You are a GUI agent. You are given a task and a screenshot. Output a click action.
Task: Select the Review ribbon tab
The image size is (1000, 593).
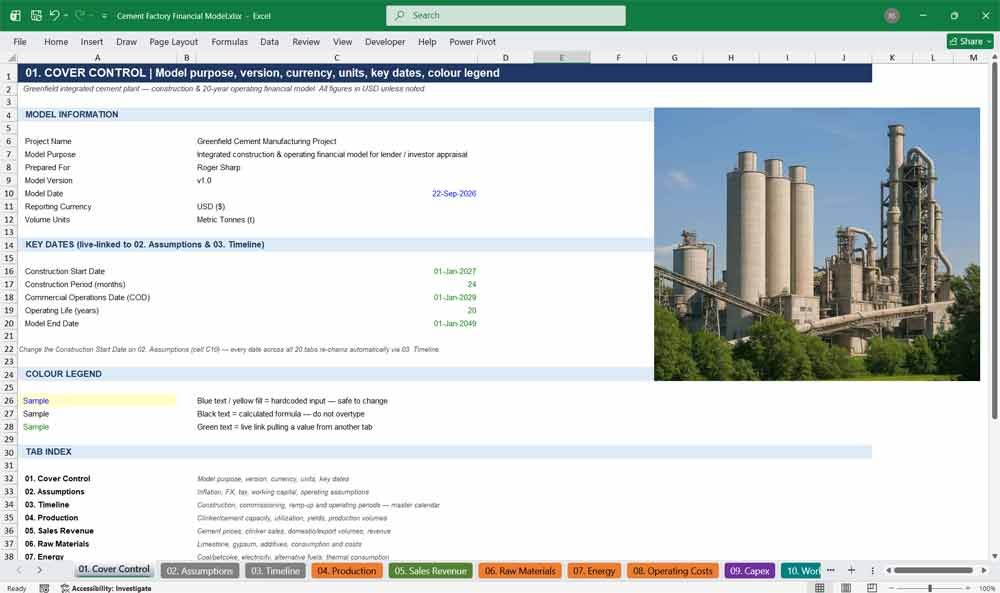pos(306,41)
